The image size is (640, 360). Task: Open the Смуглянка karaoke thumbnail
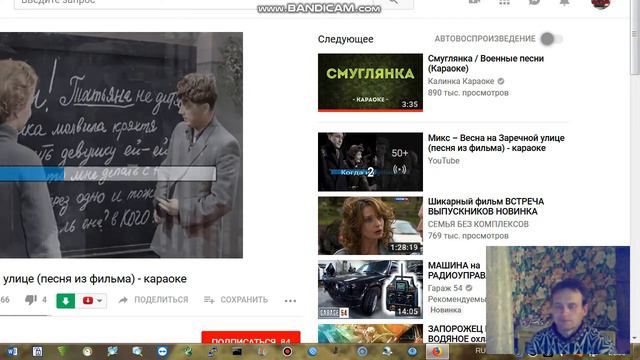(370, 82)
